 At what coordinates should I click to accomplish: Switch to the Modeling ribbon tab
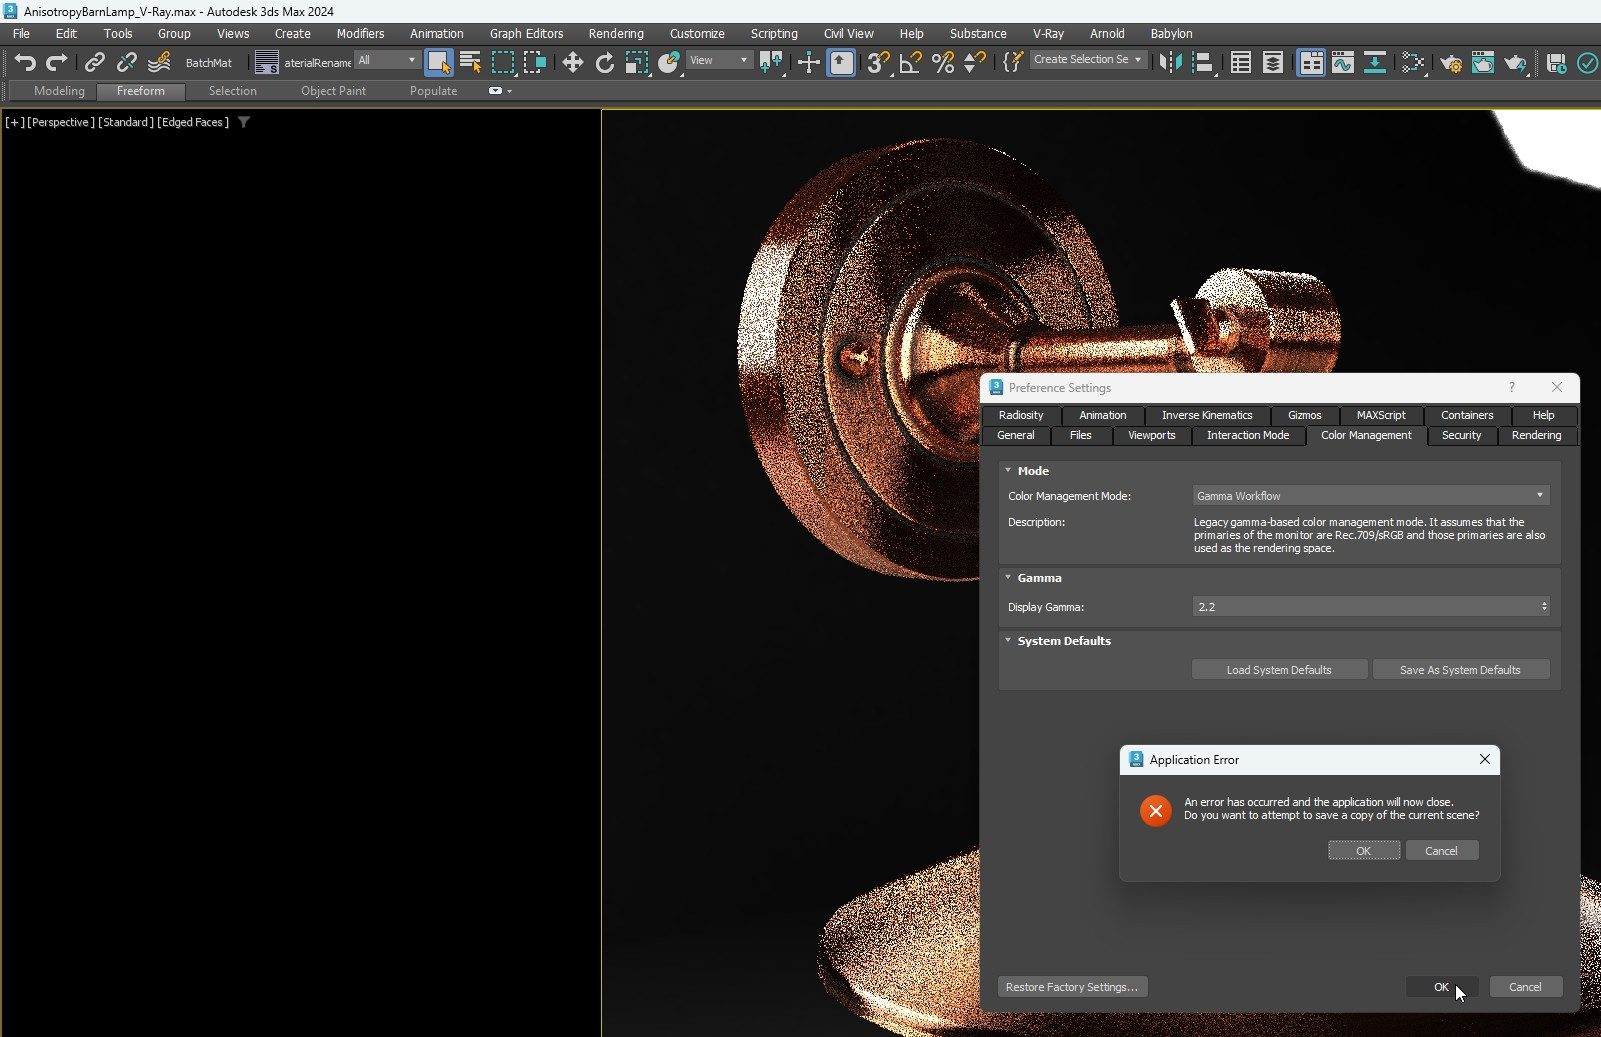click(59, 90)
